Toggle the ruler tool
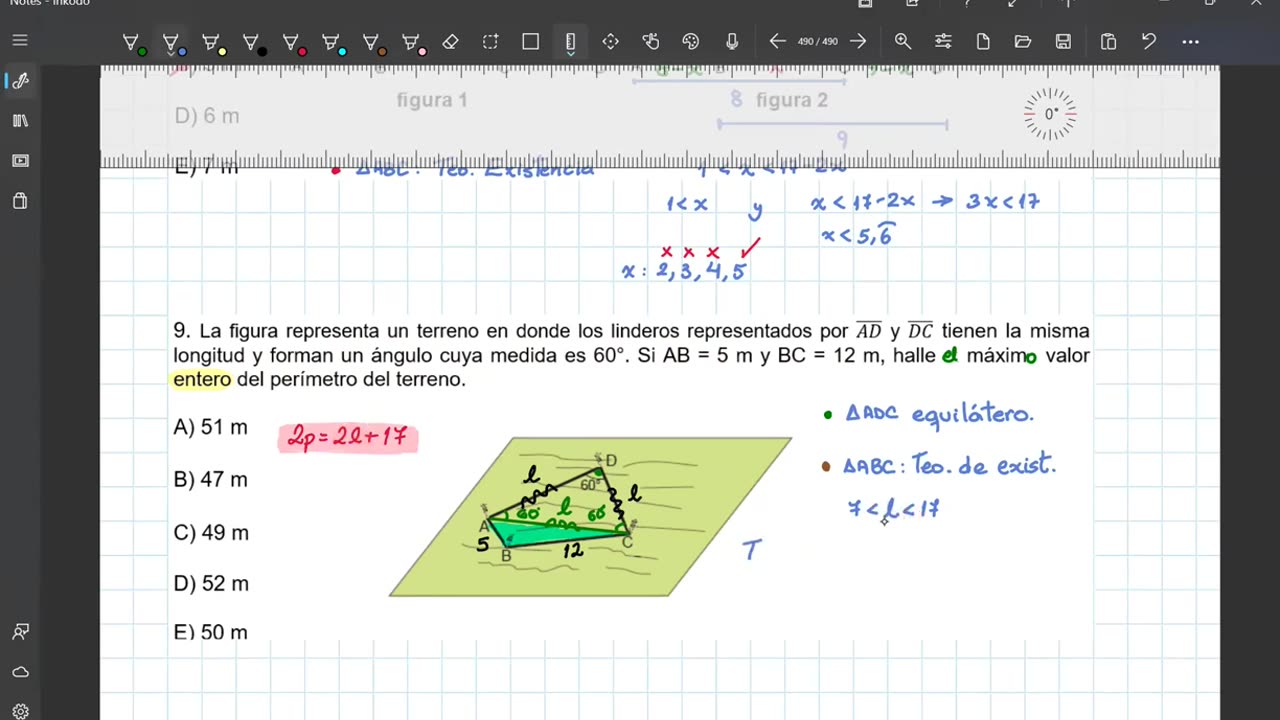Image resolution: width=1280 pixels, height=720 pixels. click(570, 42)
